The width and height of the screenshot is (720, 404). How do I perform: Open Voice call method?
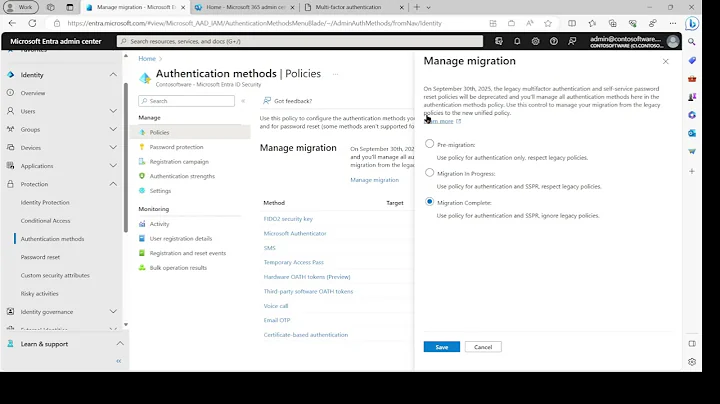pos(276,306)
